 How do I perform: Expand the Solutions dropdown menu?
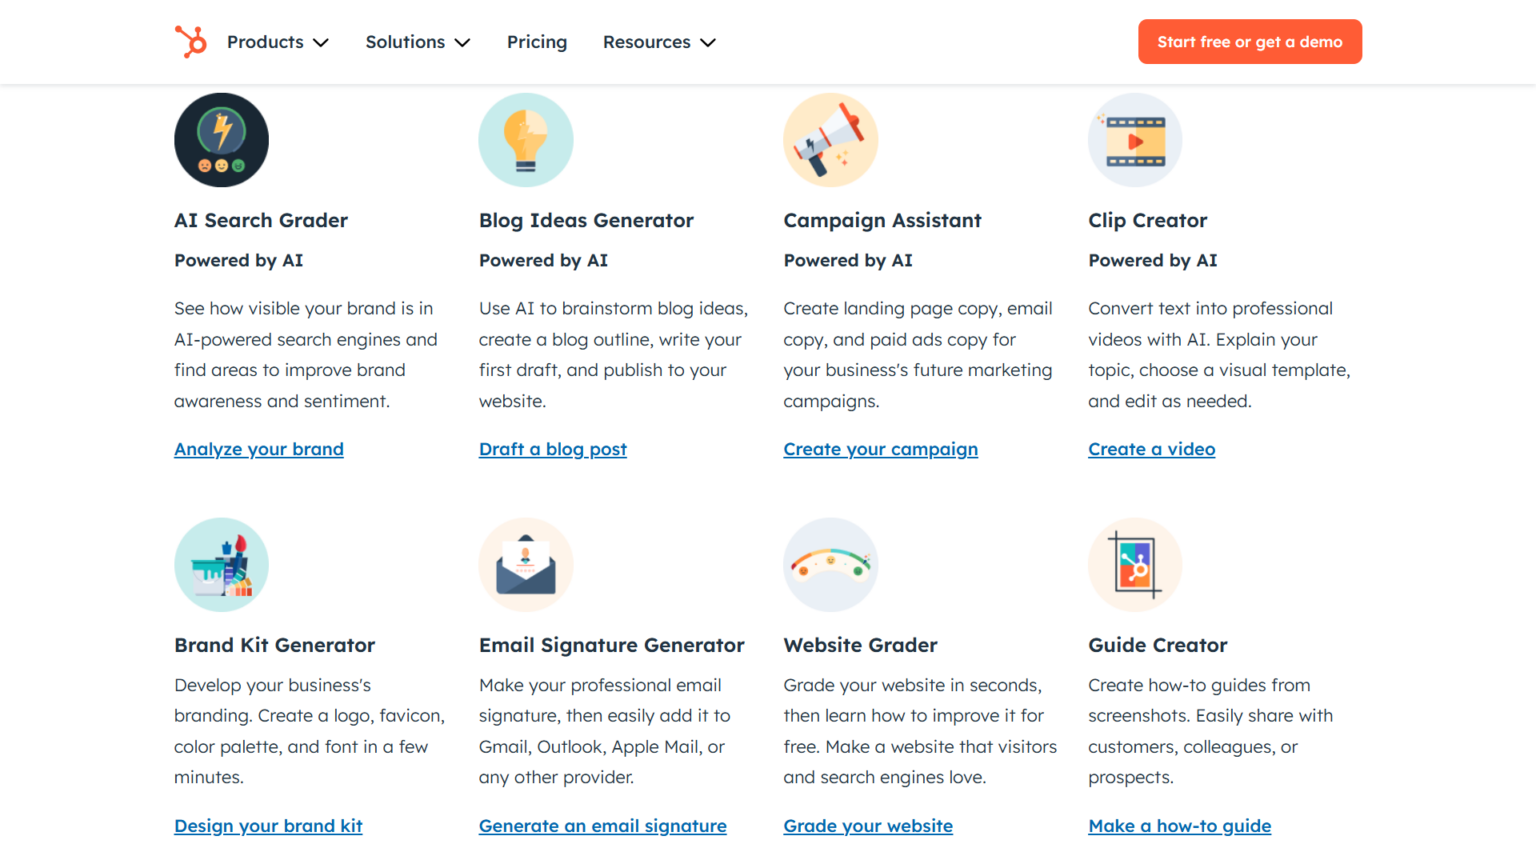pyautogui.click(x=418, y=42)
